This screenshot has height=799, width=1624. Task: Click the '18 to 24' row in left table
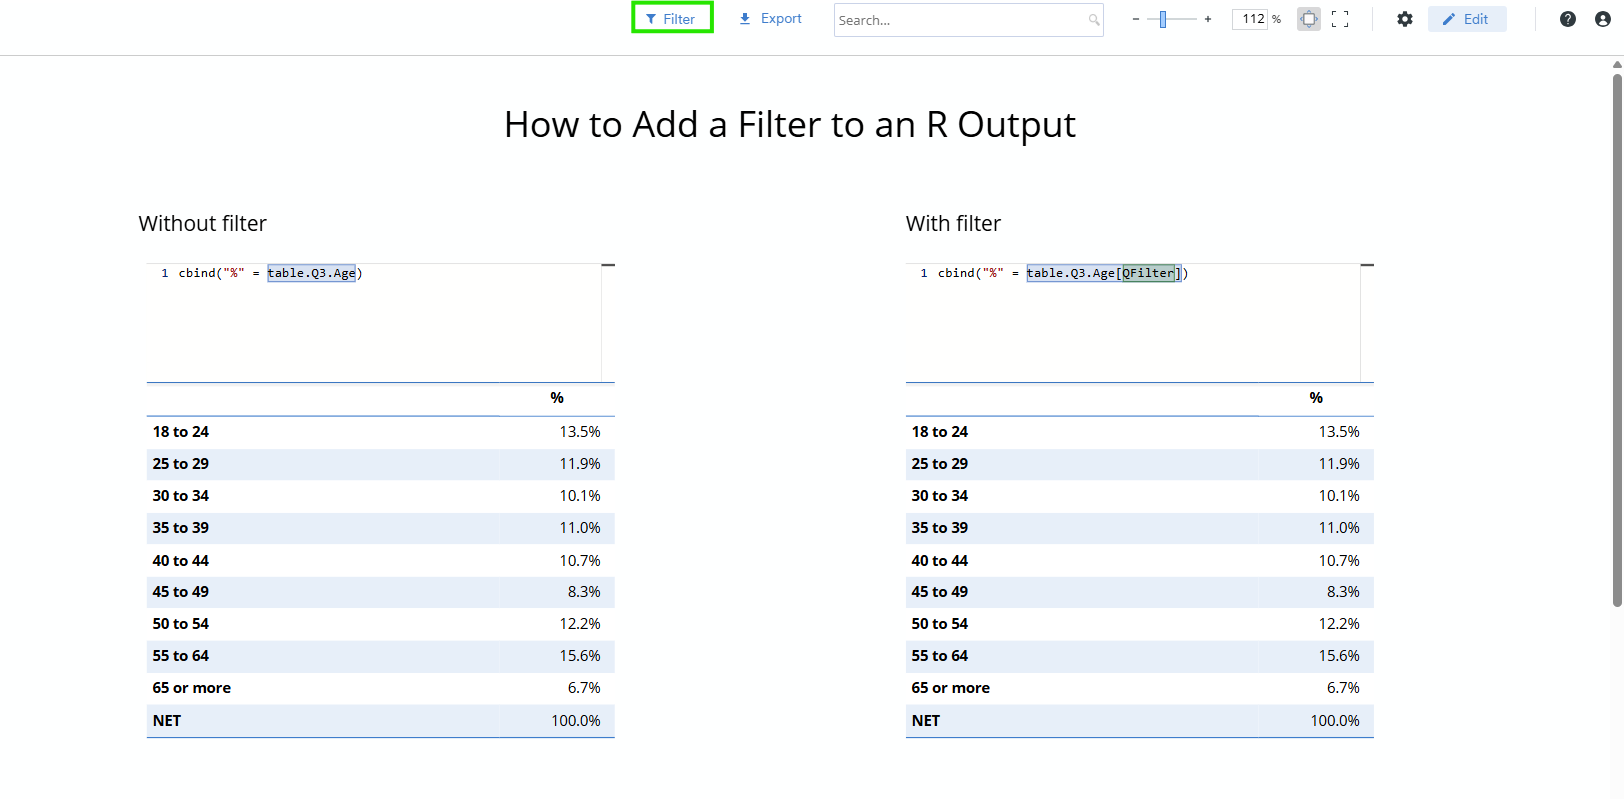tap(380, 432)
